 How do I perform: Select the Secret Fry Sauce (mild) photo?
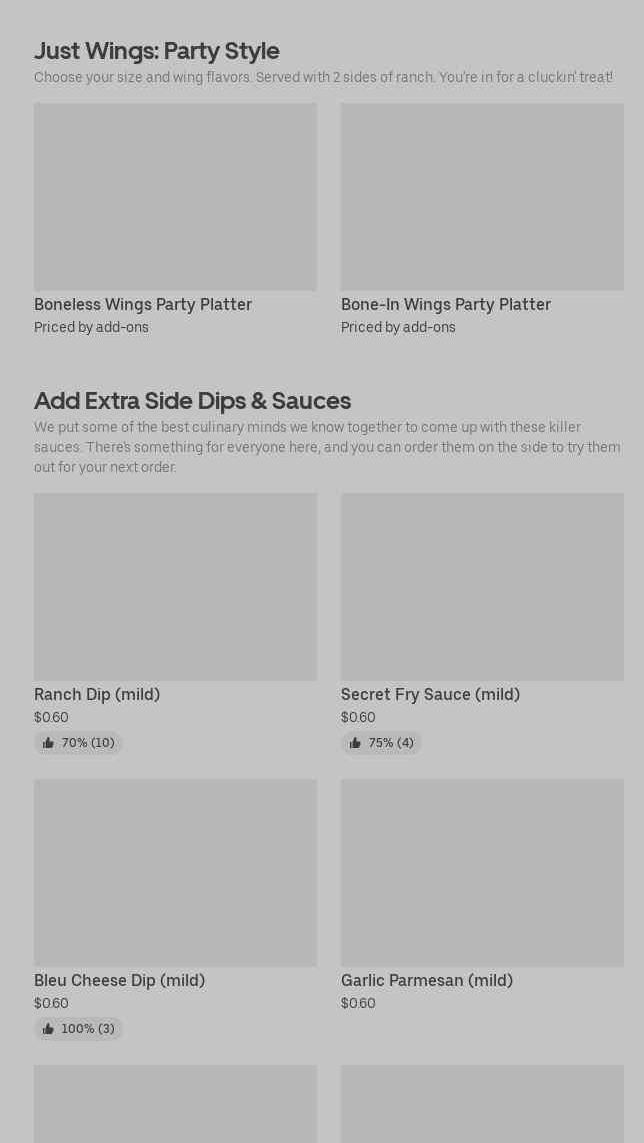[482, 587]
